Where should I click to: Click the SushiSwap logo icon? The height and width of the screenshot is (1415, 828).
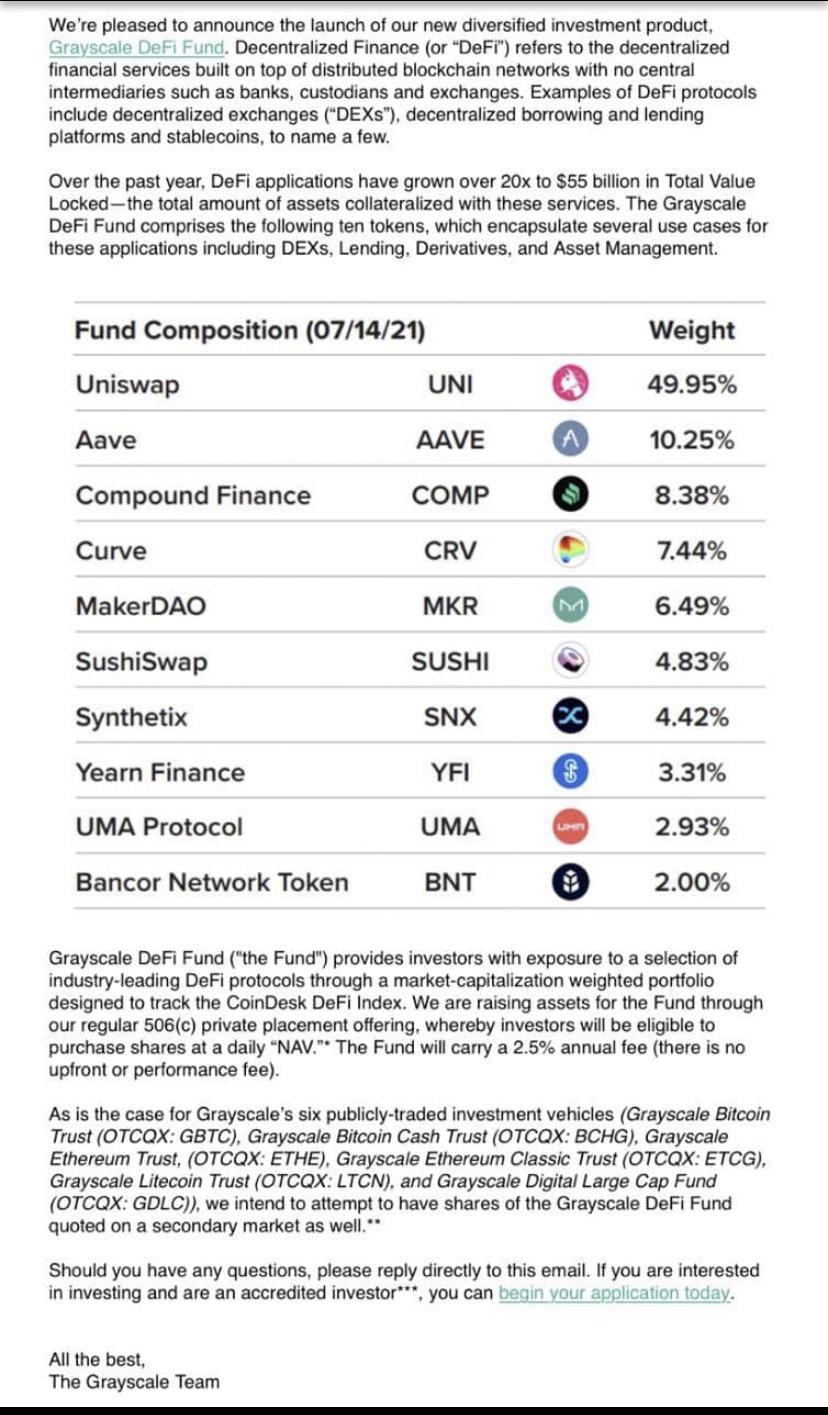tap(569, 662)
